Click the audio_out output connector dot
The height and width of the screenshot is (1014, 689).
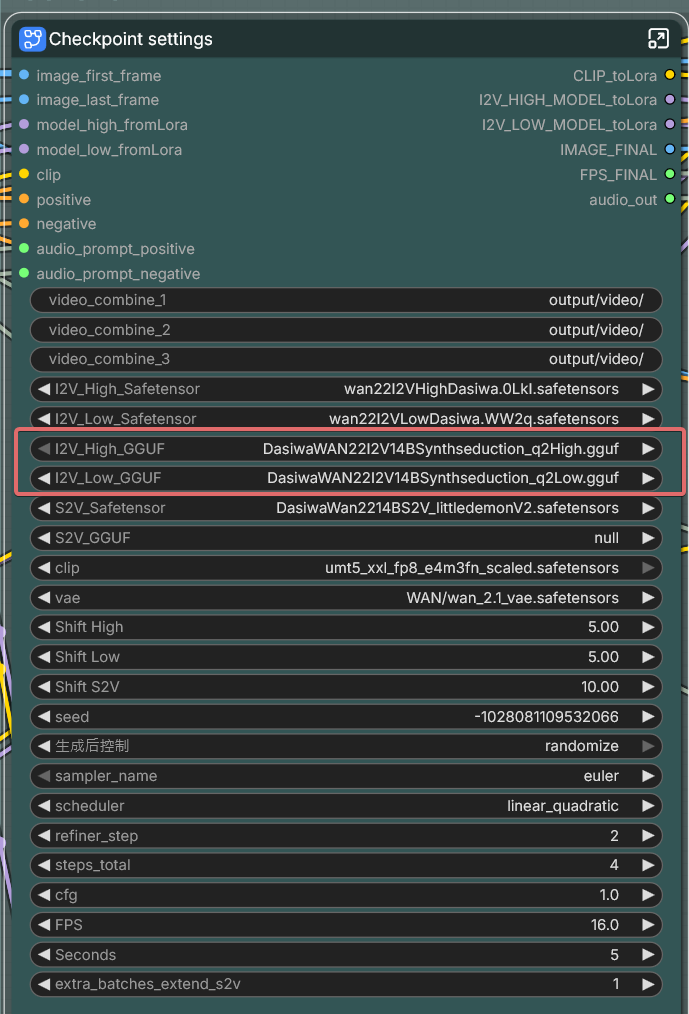pos(669,200)
